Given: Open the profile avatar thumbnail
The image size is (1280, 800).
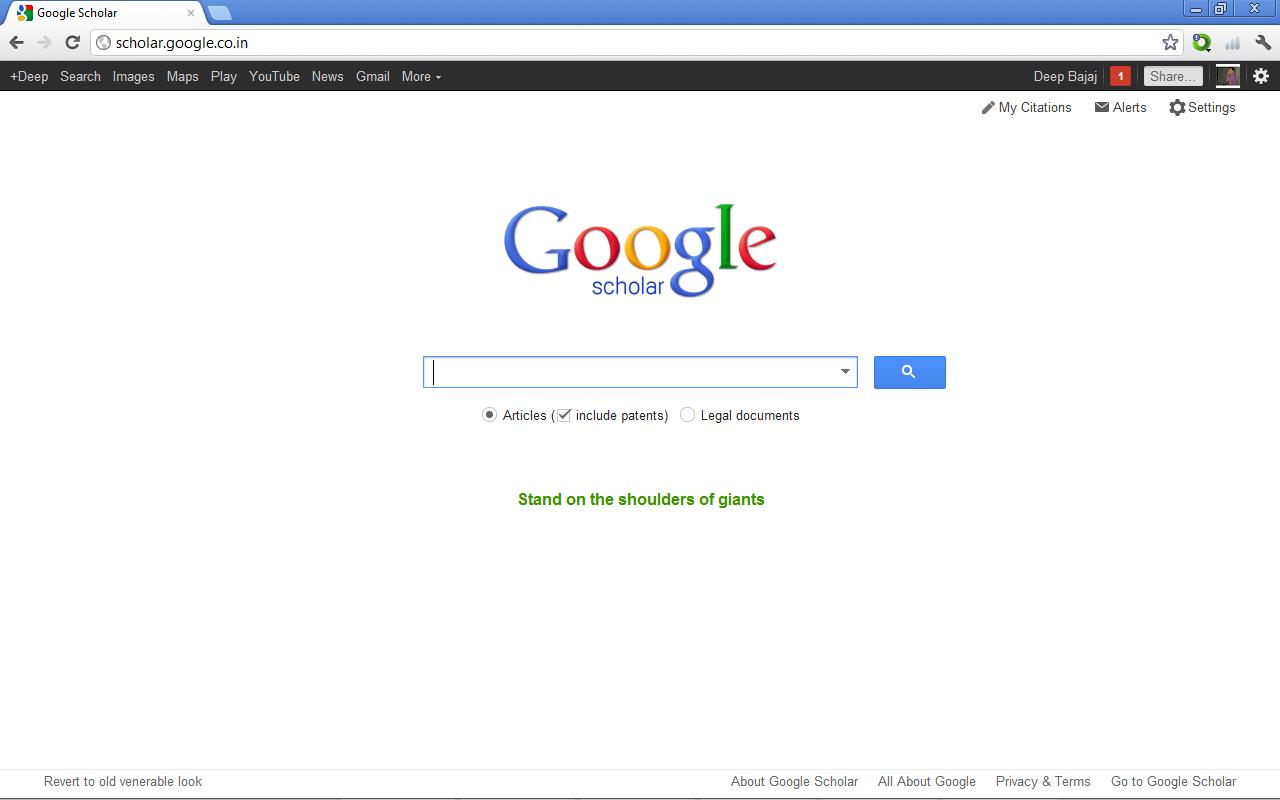Looking at the screenshot, I should (1227, 76).
